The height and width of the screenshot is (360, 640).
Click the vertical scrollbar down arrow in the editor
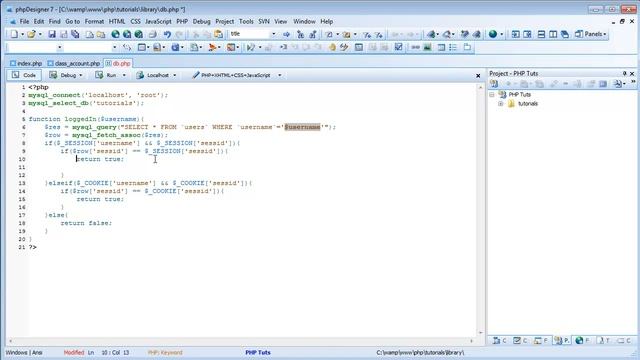point(480,333)
